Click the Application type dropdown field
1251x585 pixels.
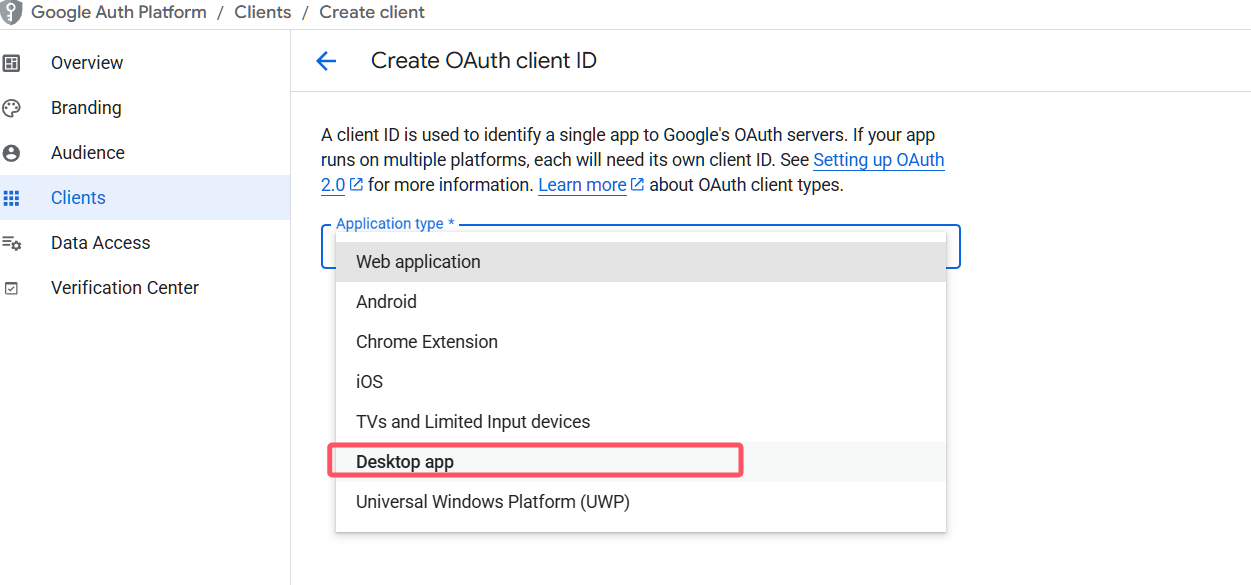click(x=641, y=246)
